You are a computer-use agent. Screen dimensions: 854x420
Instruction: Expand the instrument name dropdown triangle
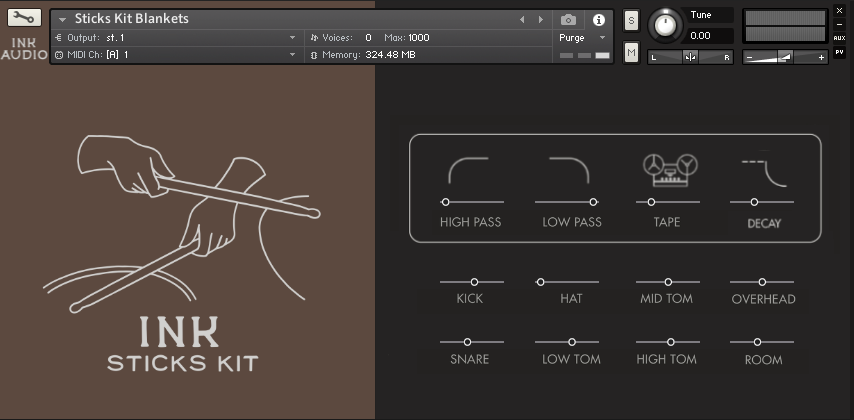click(63, 20)
